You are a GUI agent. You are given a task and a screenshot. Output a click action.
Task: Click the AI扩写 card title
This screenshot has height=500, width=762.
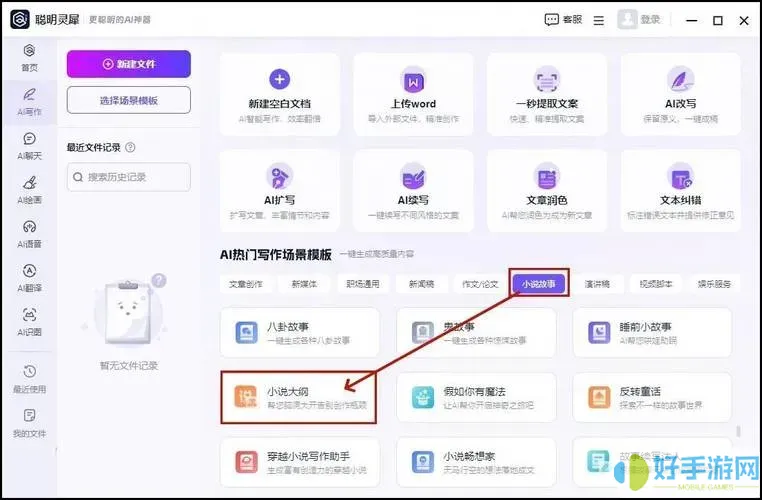click(x=279, y=200)
